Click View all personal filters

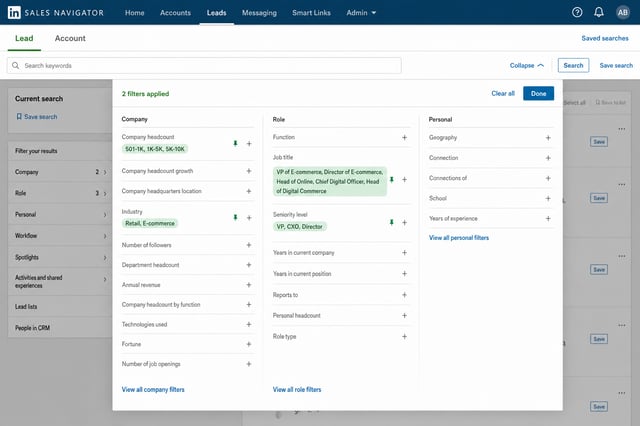(459, 238)
